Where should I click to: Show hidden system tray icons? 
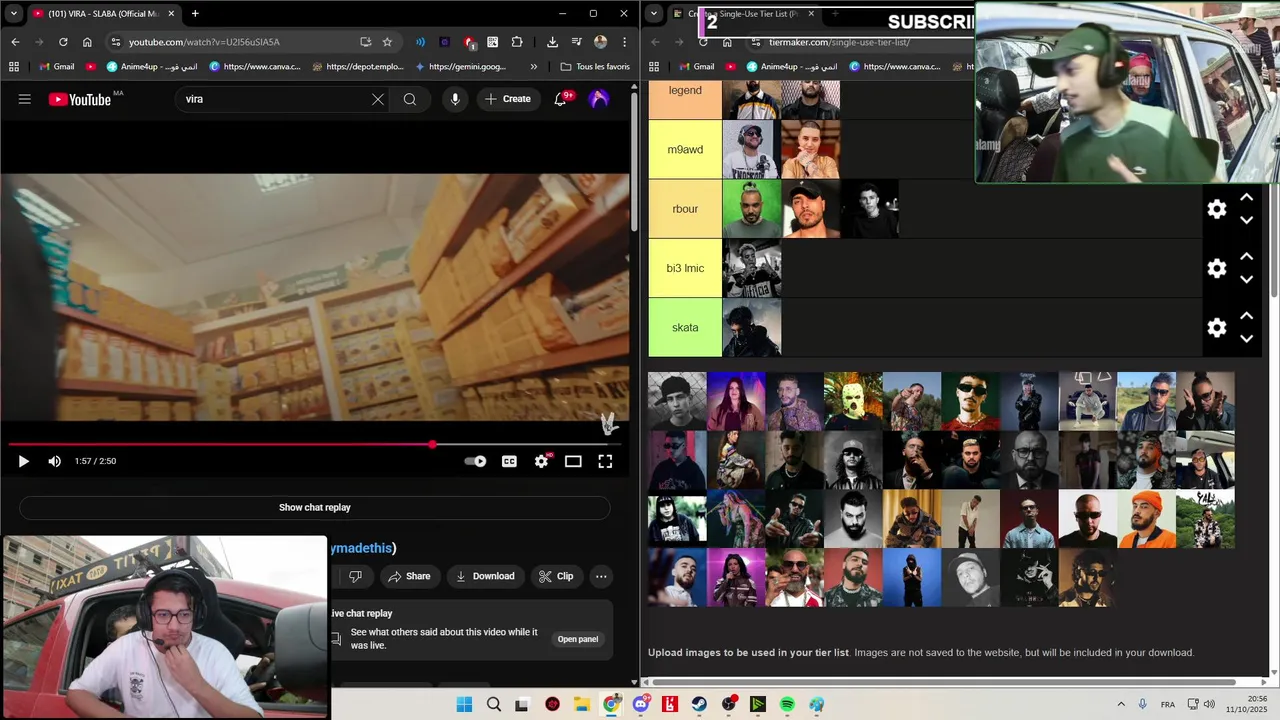coord(1121,704)
